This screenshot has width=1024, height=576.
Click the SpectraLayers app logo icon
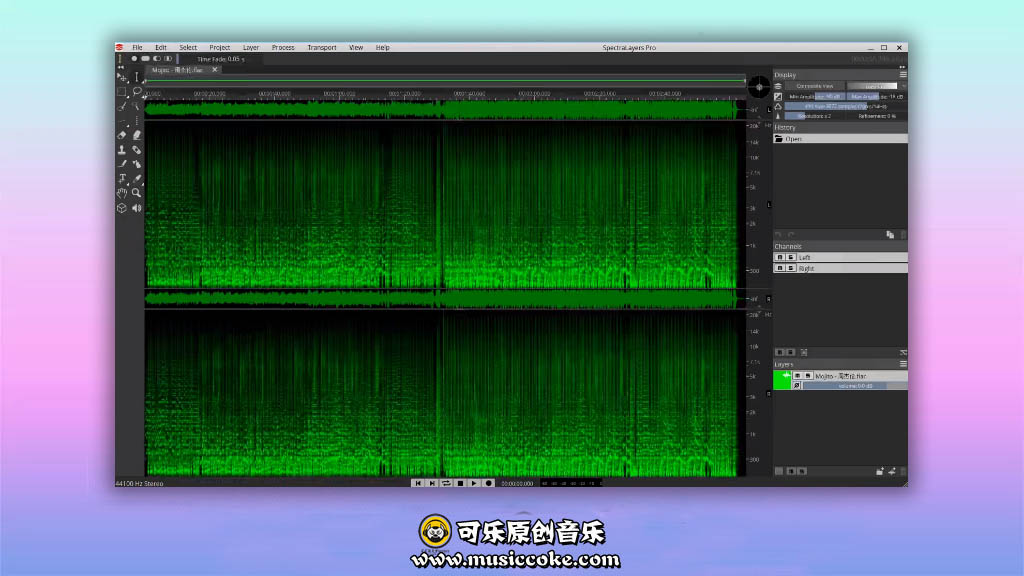coord(120,47)
